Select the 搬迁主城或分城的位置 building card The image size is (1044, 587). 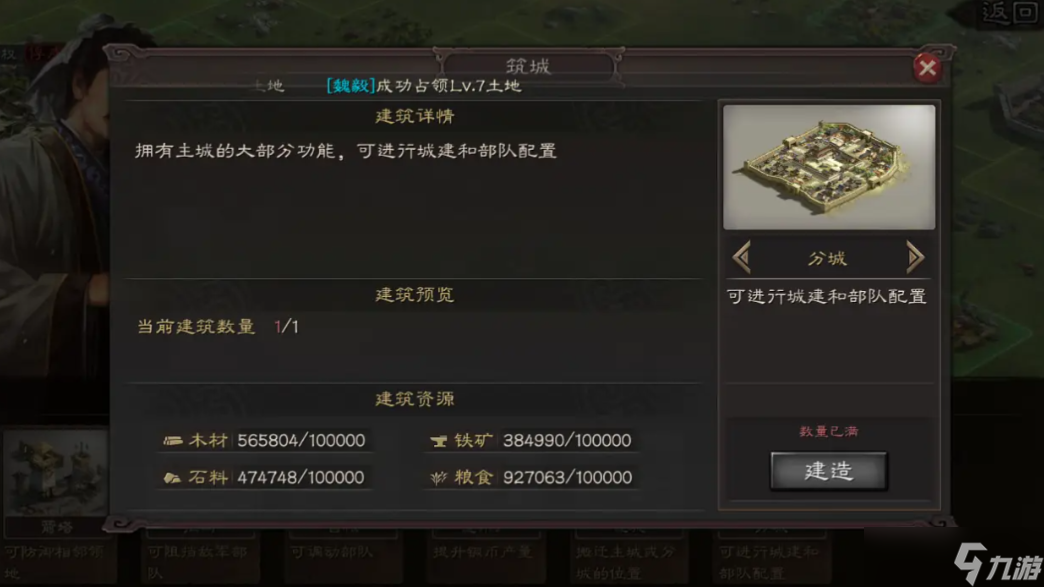point(629,556)
